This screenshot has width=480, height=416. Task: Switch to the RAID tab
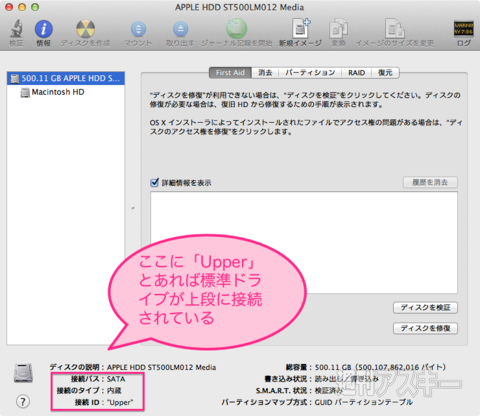[356, 73]
